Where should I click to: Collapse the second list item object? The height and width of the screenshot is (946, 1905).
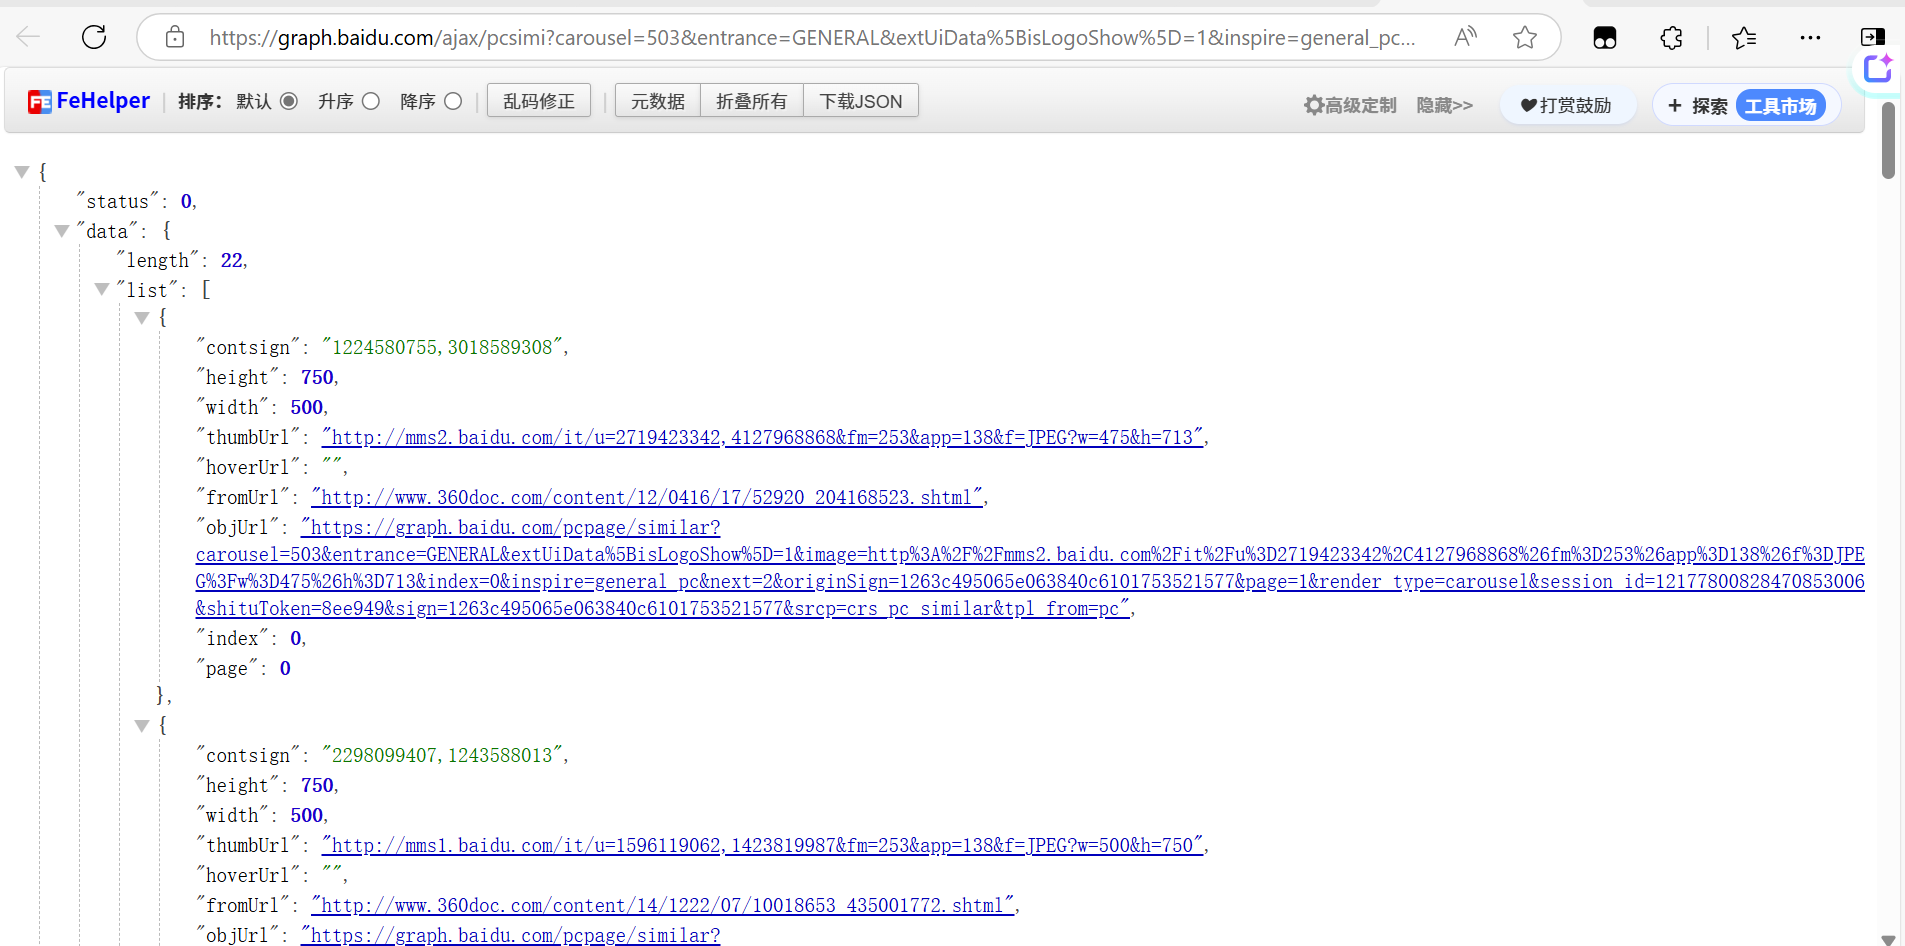(x=142, y=726)
